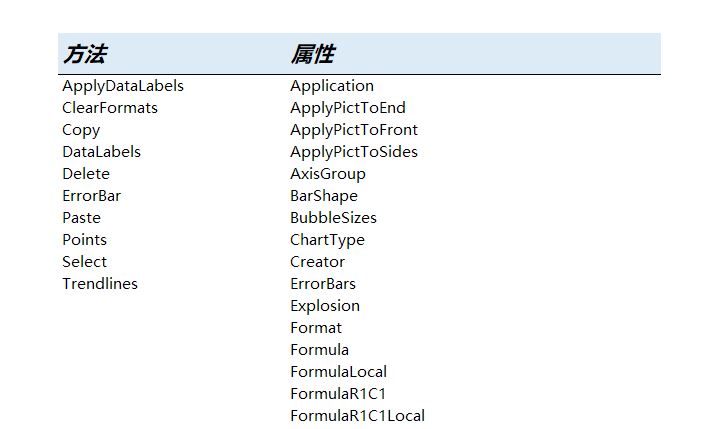
Task: Click the BubbleSizes property cell
Action: 333,218
